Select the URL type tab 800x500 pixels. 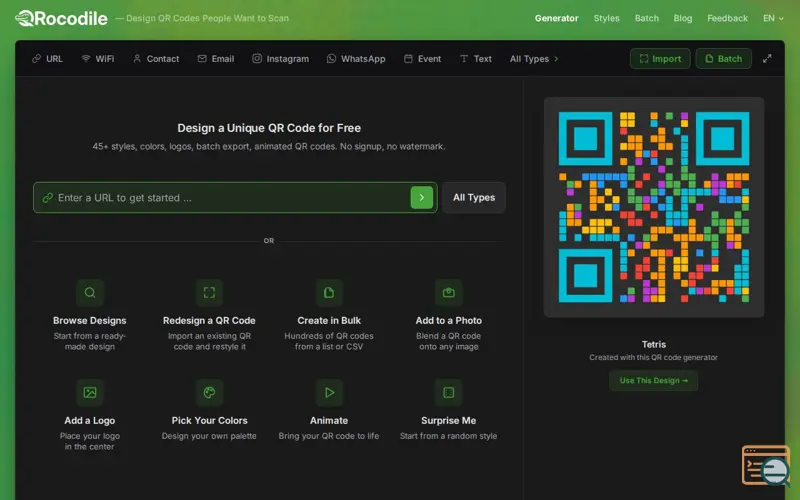[47, 59]
